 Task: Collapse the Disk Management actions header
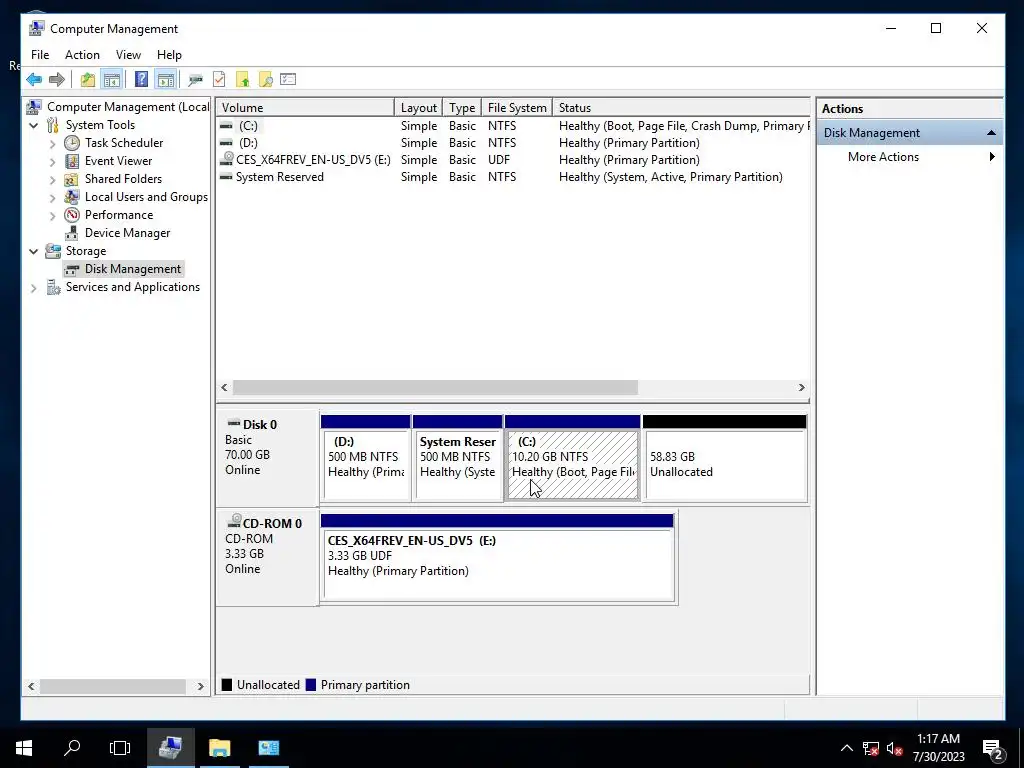click(991, 133)
